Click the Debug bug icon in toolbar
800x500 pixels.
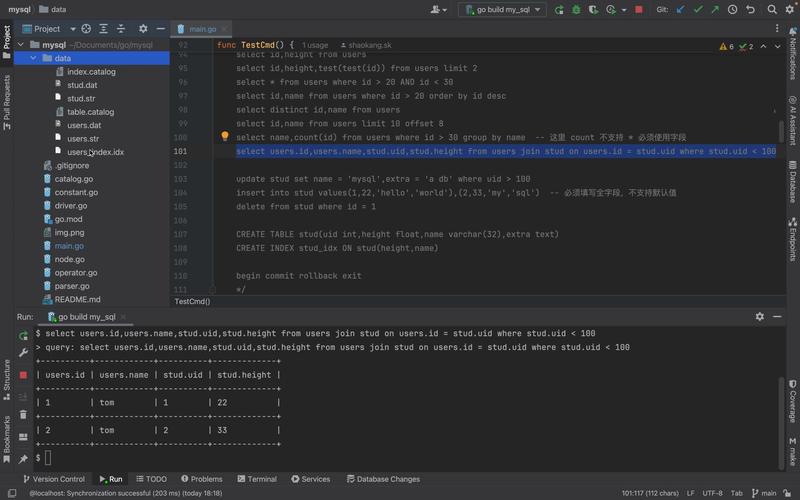click(576, 9)
